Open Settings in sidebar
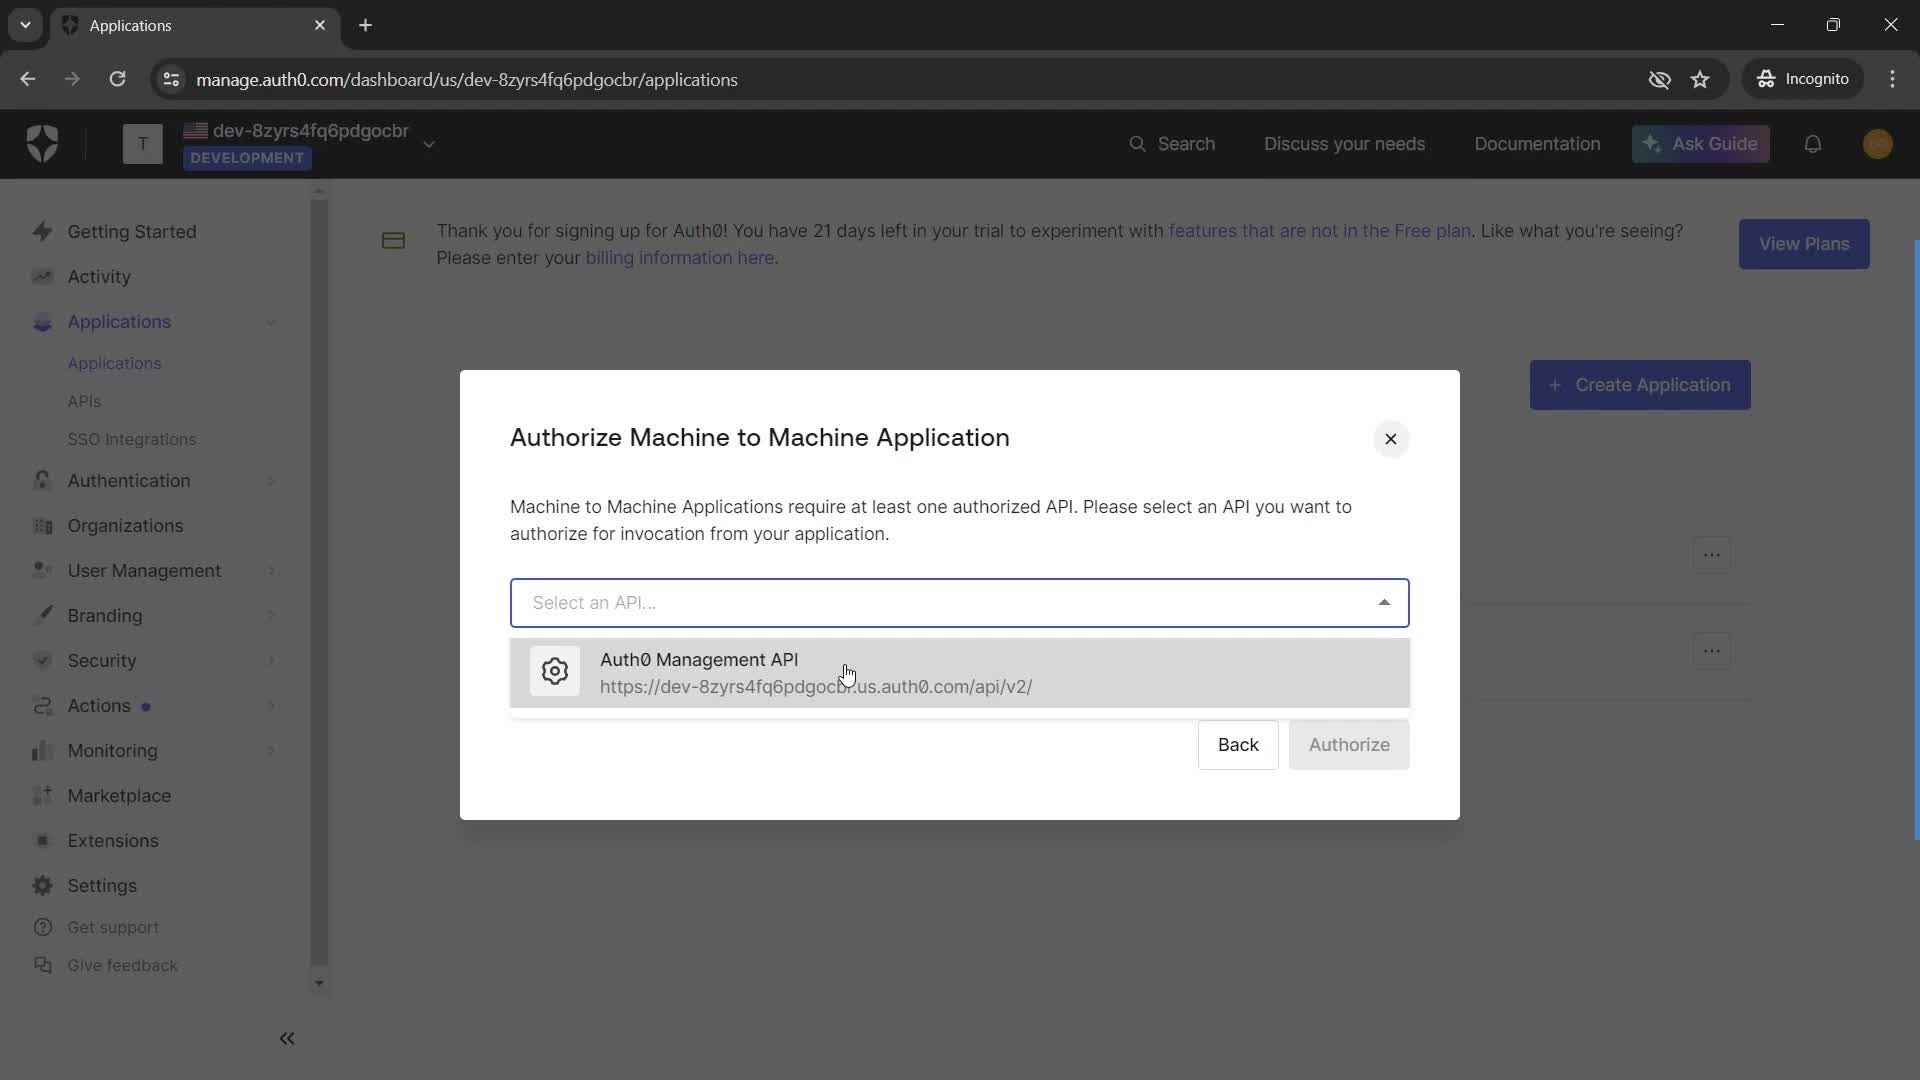 [x=102, y=885]
